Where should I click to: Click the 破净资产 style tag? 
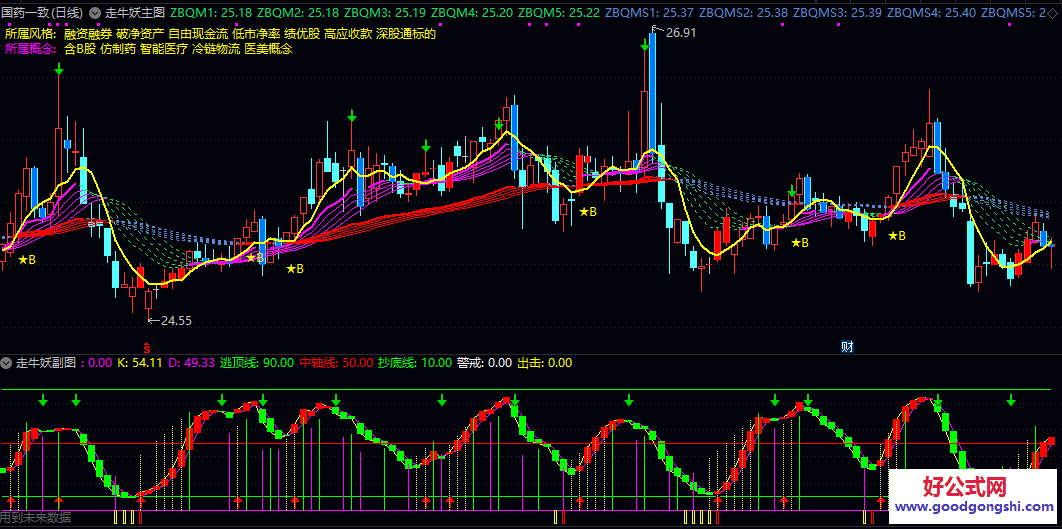point(140,34)
